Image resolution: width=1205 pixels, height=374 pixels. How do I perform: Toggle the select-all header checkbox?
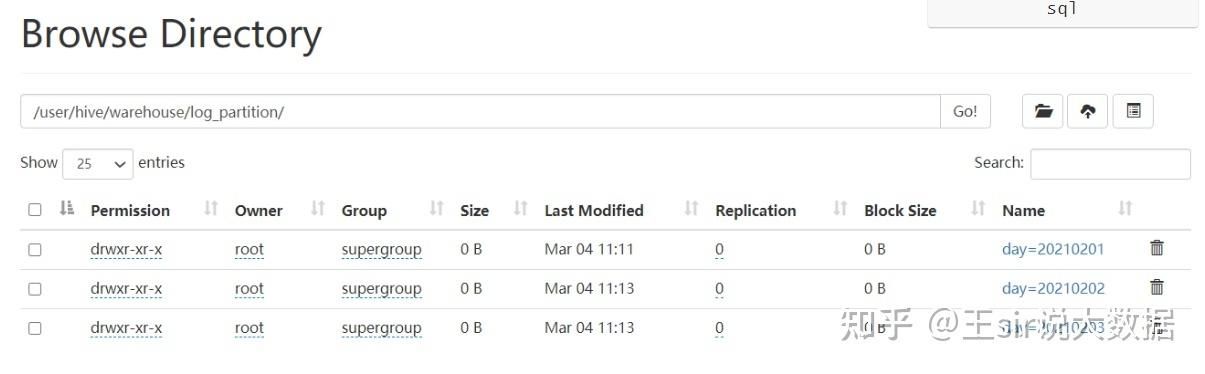(35, 210)
